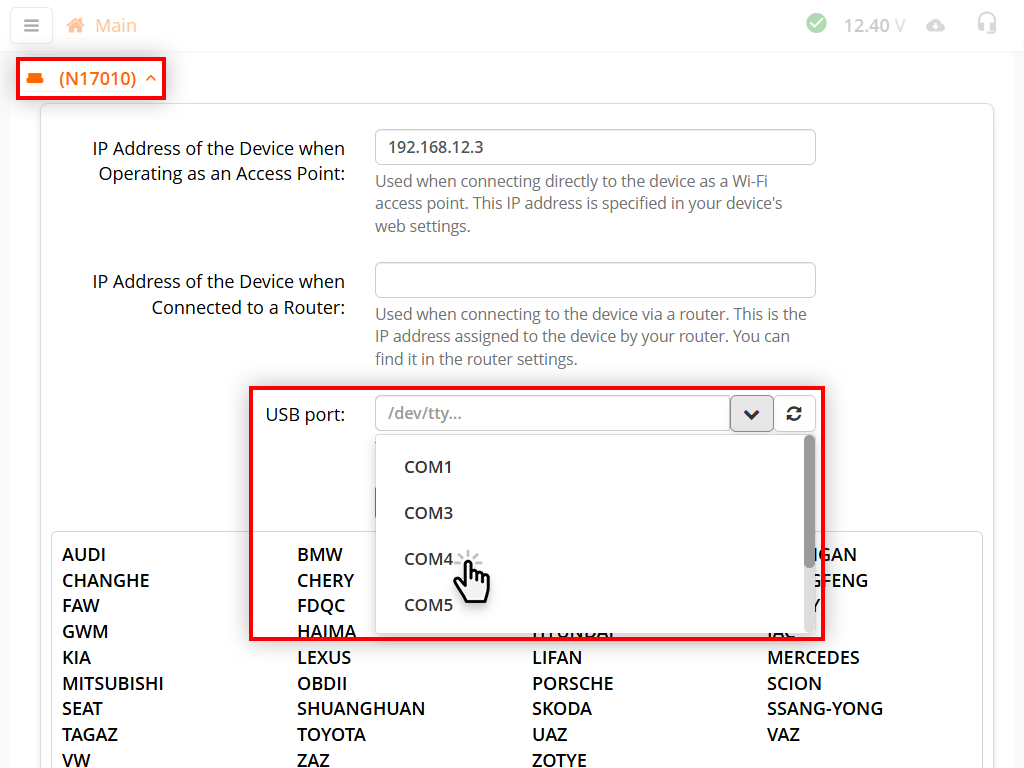Collapse the N17010 device section
This screenshot has height=768, width=1024.
(151, 78)
